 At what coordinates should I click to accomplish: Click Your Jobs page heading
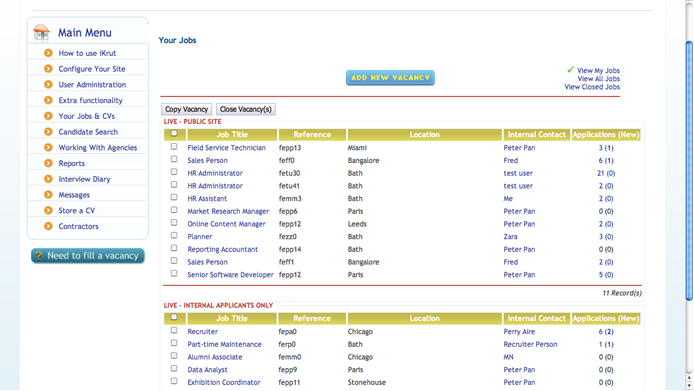[x=177, y=40]
